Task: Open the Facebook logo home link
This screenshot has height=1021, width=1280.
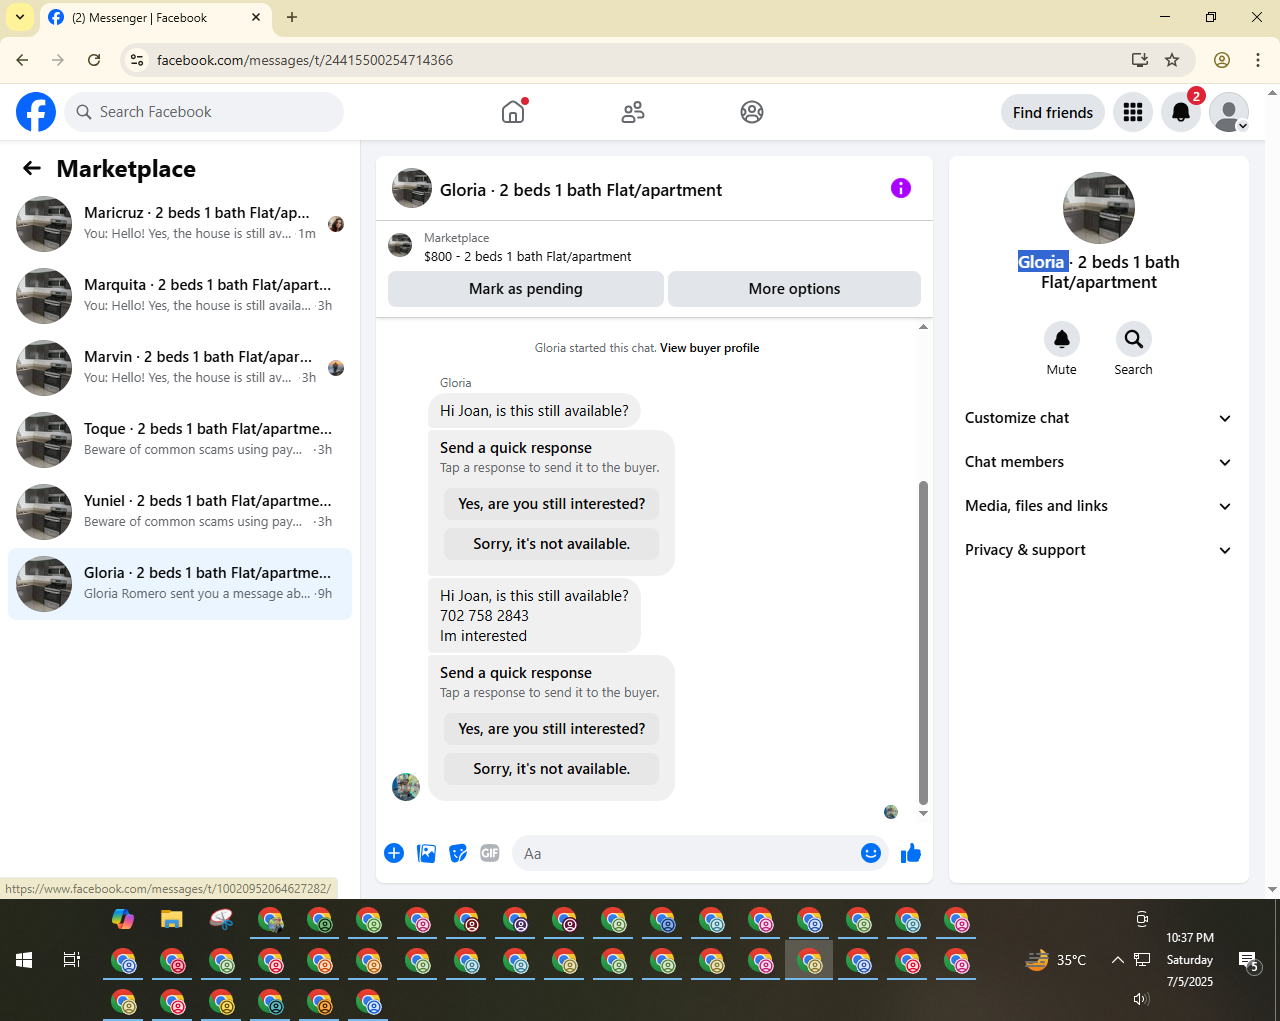Action: pyautogui.click(x=36, y=112)
